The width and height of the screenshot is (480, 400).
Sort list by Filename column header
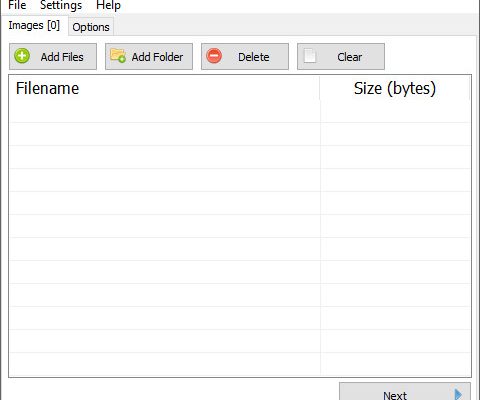point(164,88)
